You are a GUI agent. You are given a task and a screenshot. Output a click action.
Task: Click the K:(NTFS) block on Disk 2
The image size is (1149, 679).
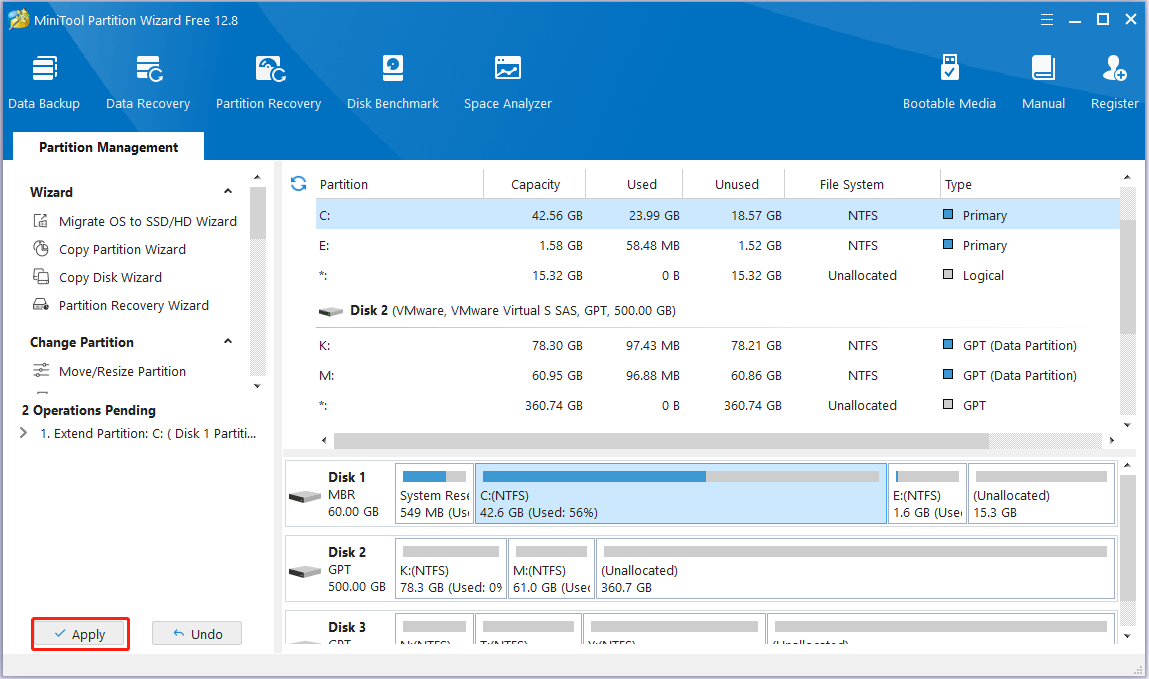coord(451,568)
